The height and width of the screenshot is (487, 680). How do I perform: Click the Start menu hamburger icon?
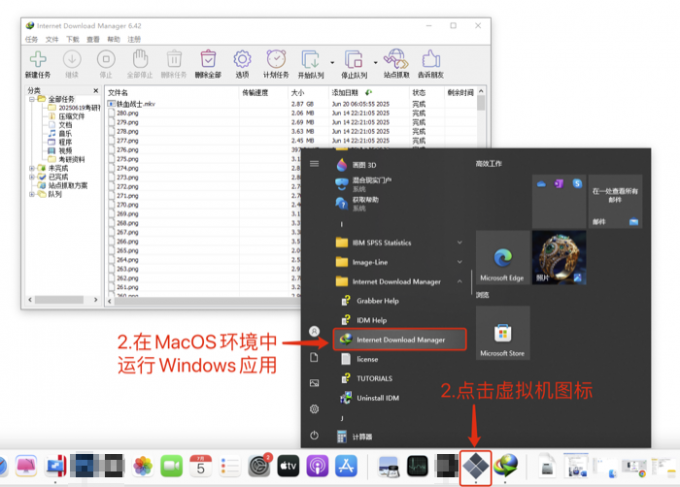coord(314,163)
